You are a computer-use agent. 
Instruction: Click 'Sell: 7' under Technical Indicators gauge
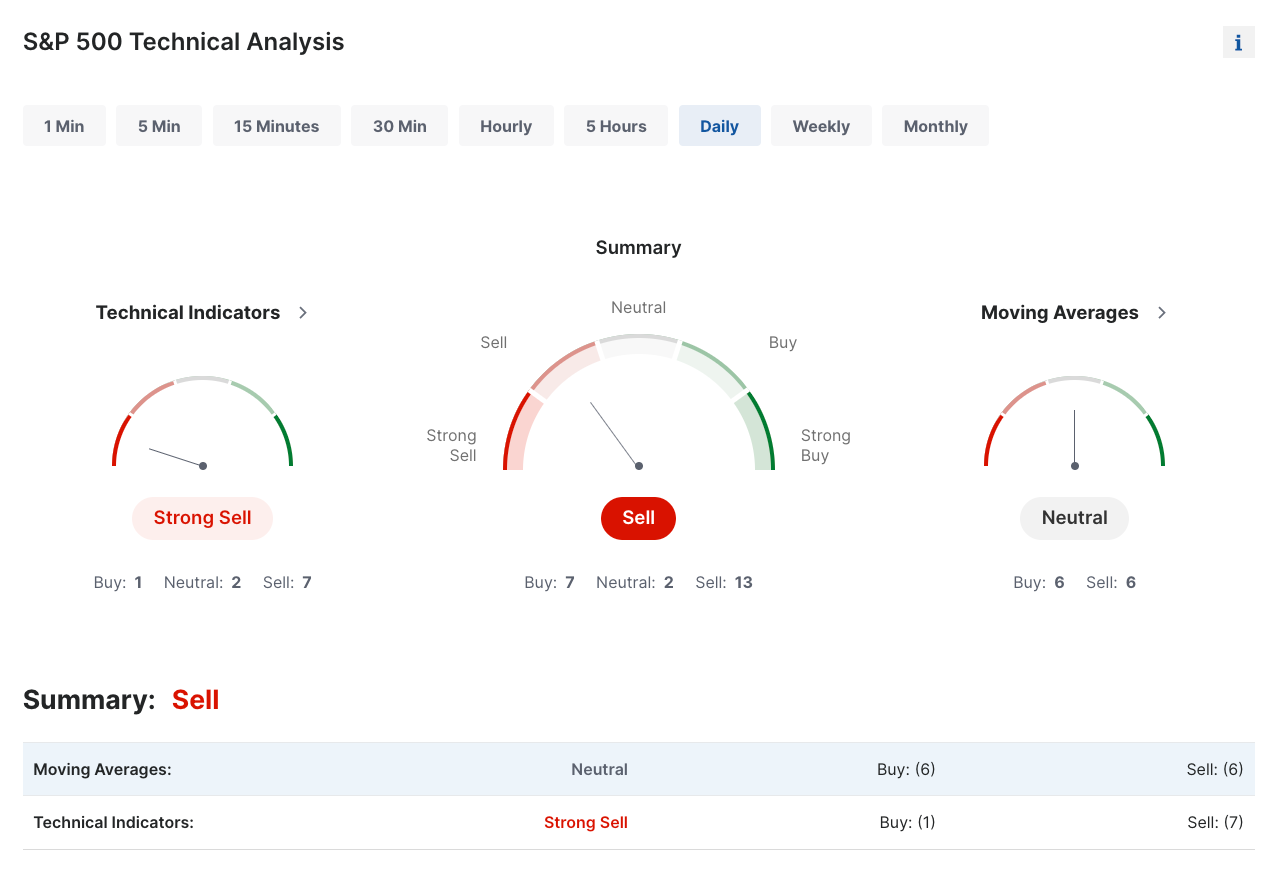tap(287, 582)
